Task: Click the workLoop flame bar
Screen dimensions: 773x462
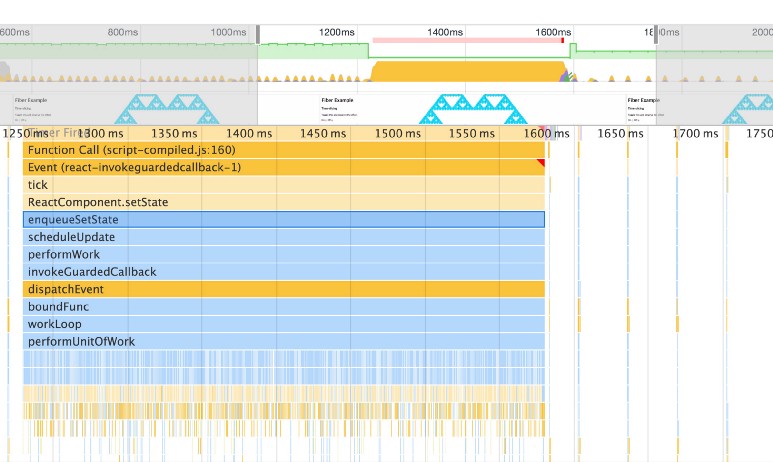Action: pos(284,324)
